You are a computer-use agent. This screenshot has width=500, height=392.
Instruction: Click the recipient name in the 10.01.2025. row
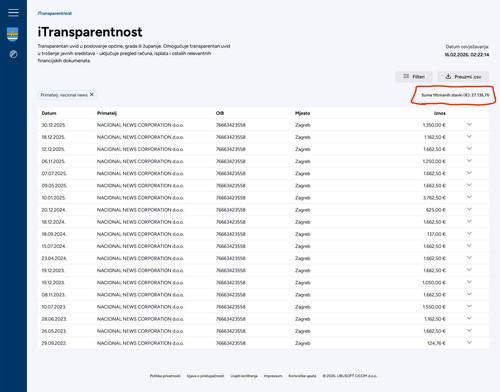click(x=140, y=198)
